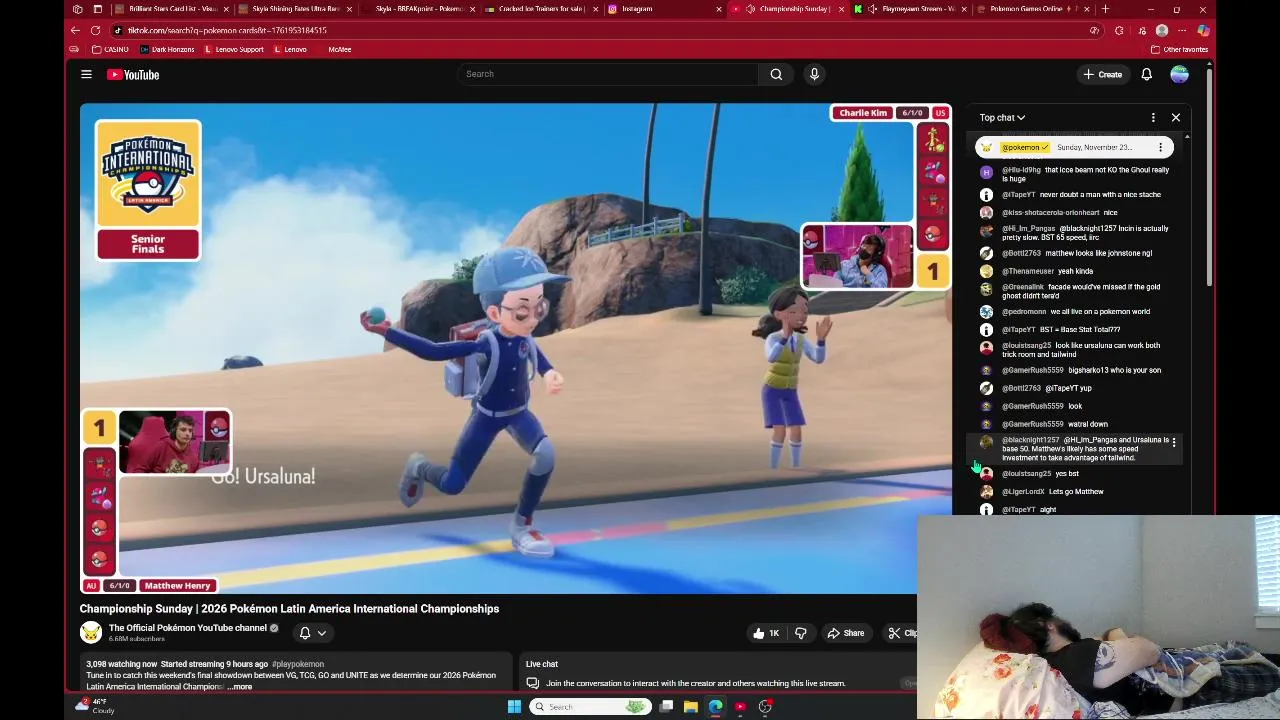
Task: Share the Championship Sunday stream
Action: point(845,633)
